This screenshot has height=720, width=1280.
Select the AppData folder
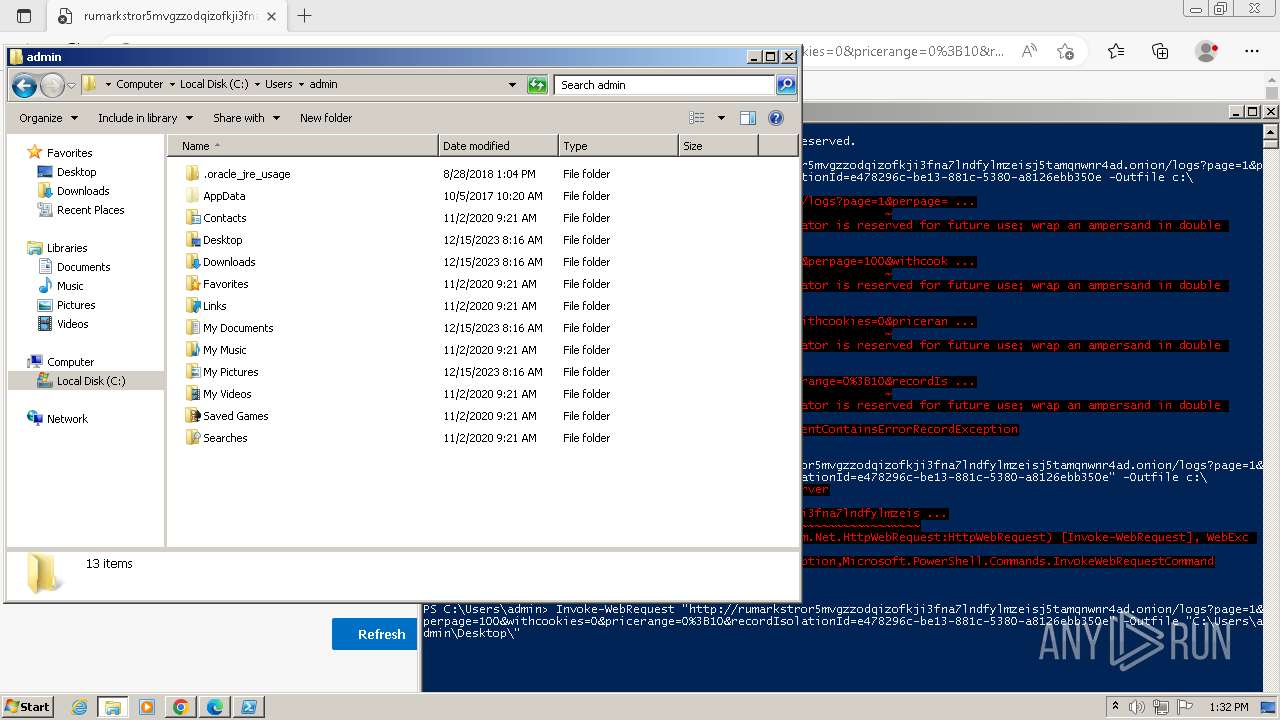coord(224,196)
